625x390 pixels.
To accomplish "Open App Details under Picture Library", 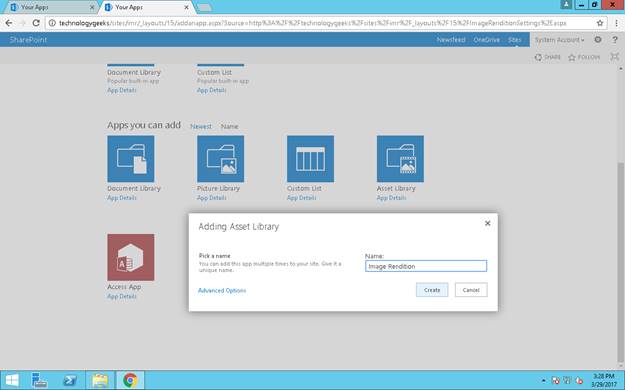I will (212, 198).
